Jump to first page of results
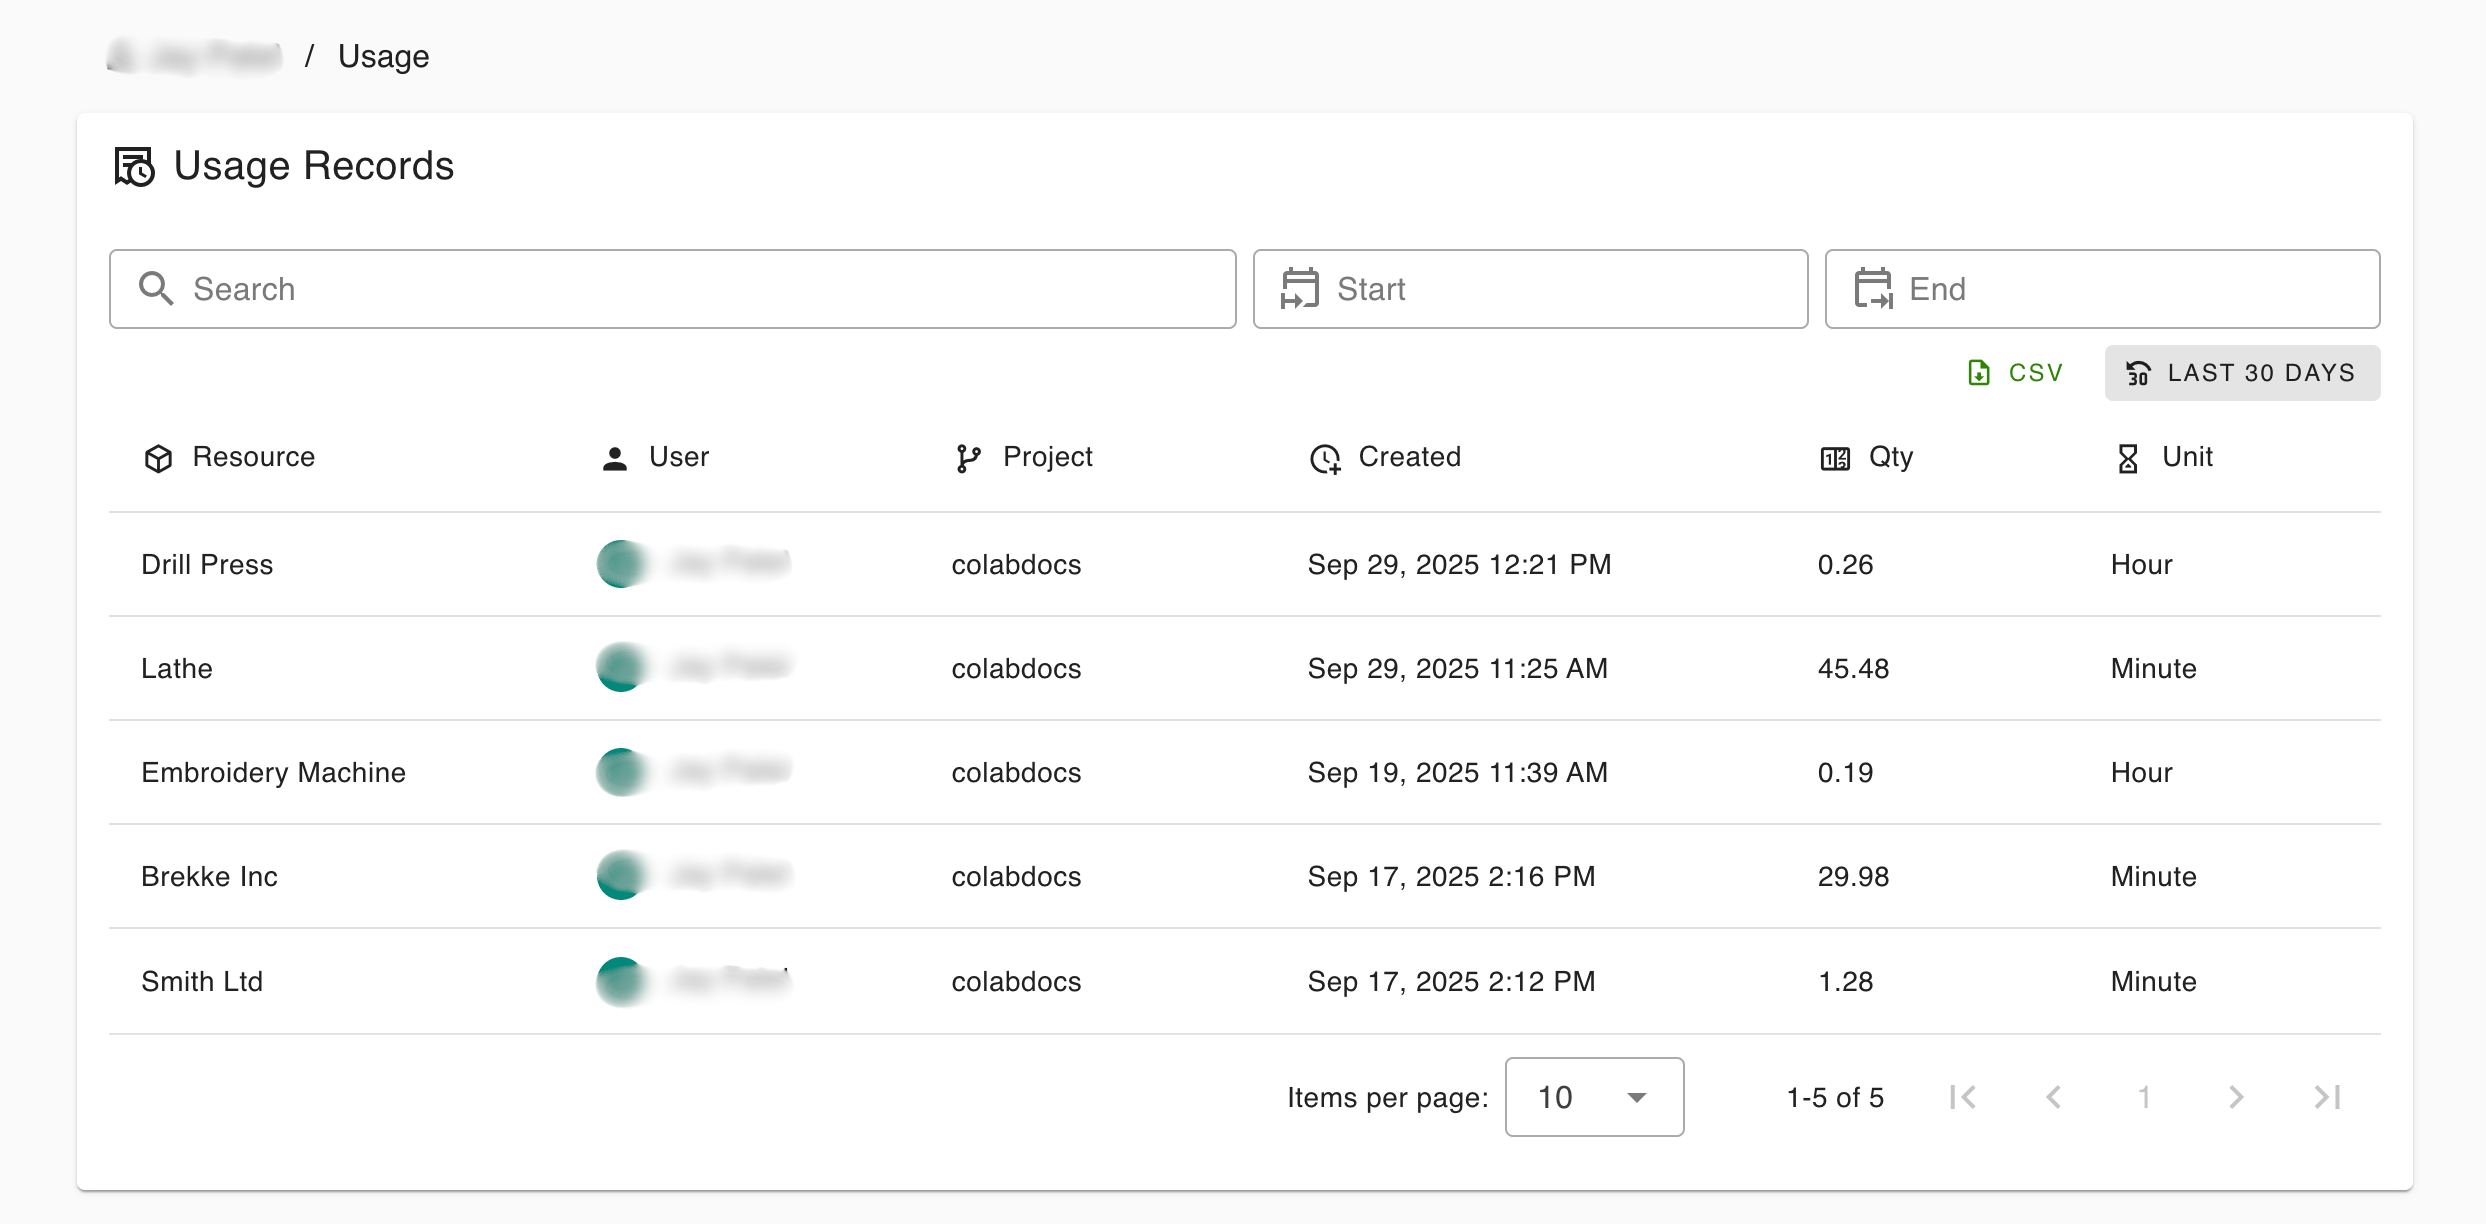 (1962, 1097)
